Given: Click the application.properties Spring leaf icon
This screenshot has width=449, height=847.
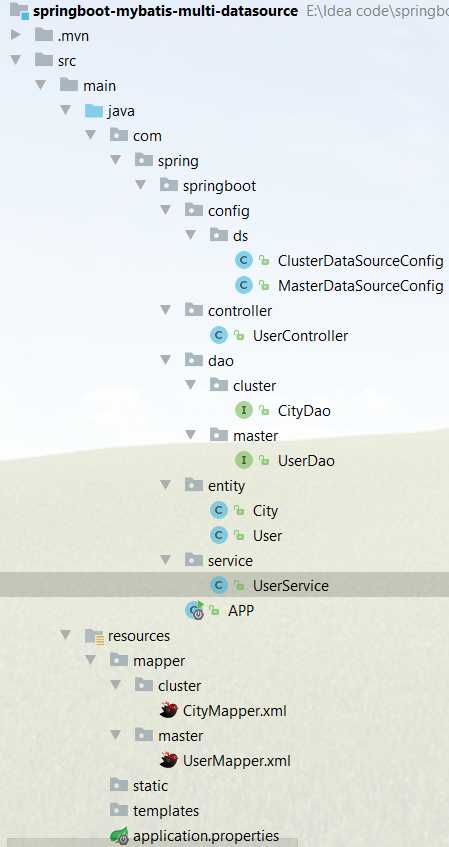Looking at the screenshot, I should pos(119,836).
